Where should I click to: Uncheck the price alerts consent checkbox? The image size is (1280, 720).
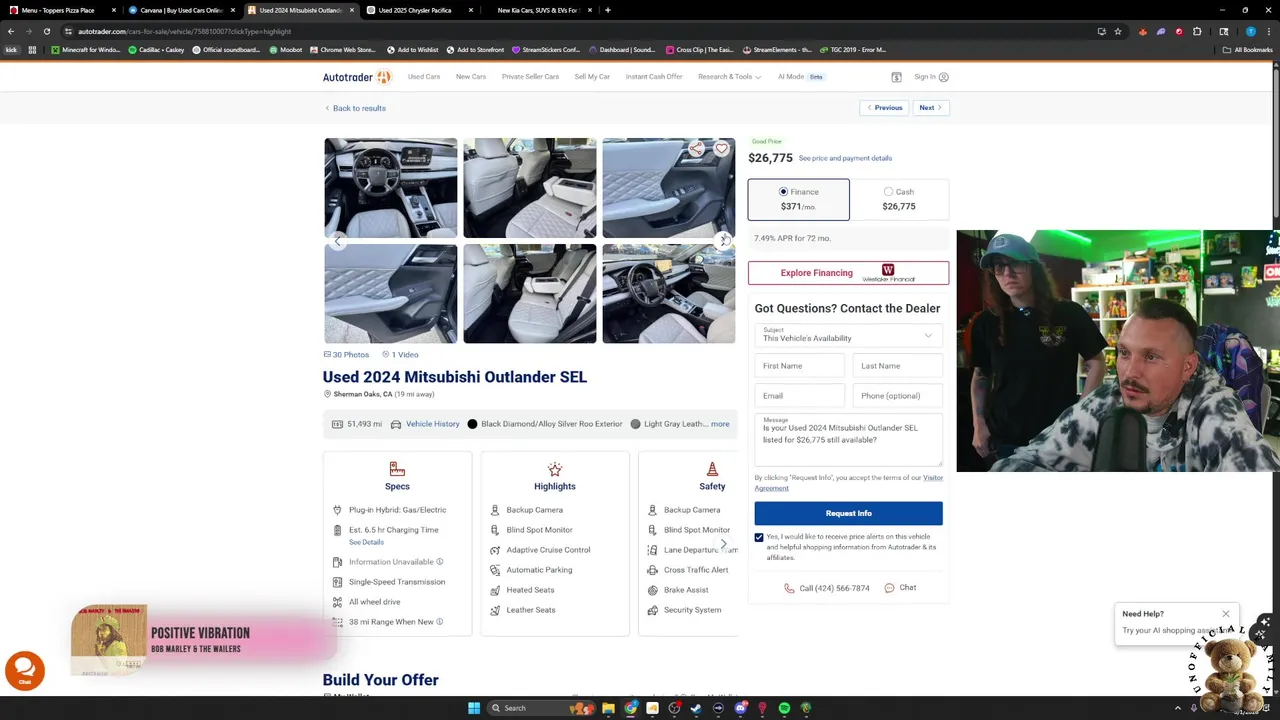(759, 537)
